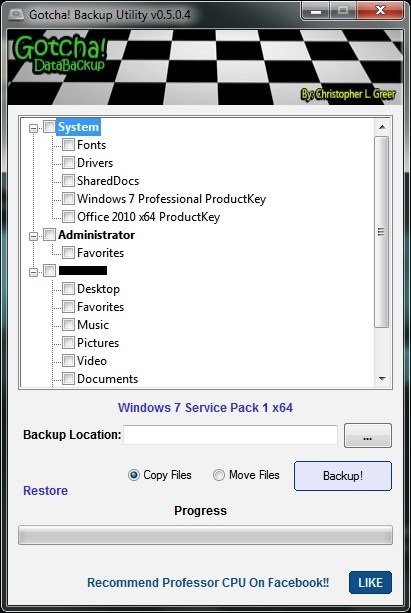Tick Favorites checkbox below Desktop
The width and height of the screenshot is (411, 613).
tap(68, 306)
